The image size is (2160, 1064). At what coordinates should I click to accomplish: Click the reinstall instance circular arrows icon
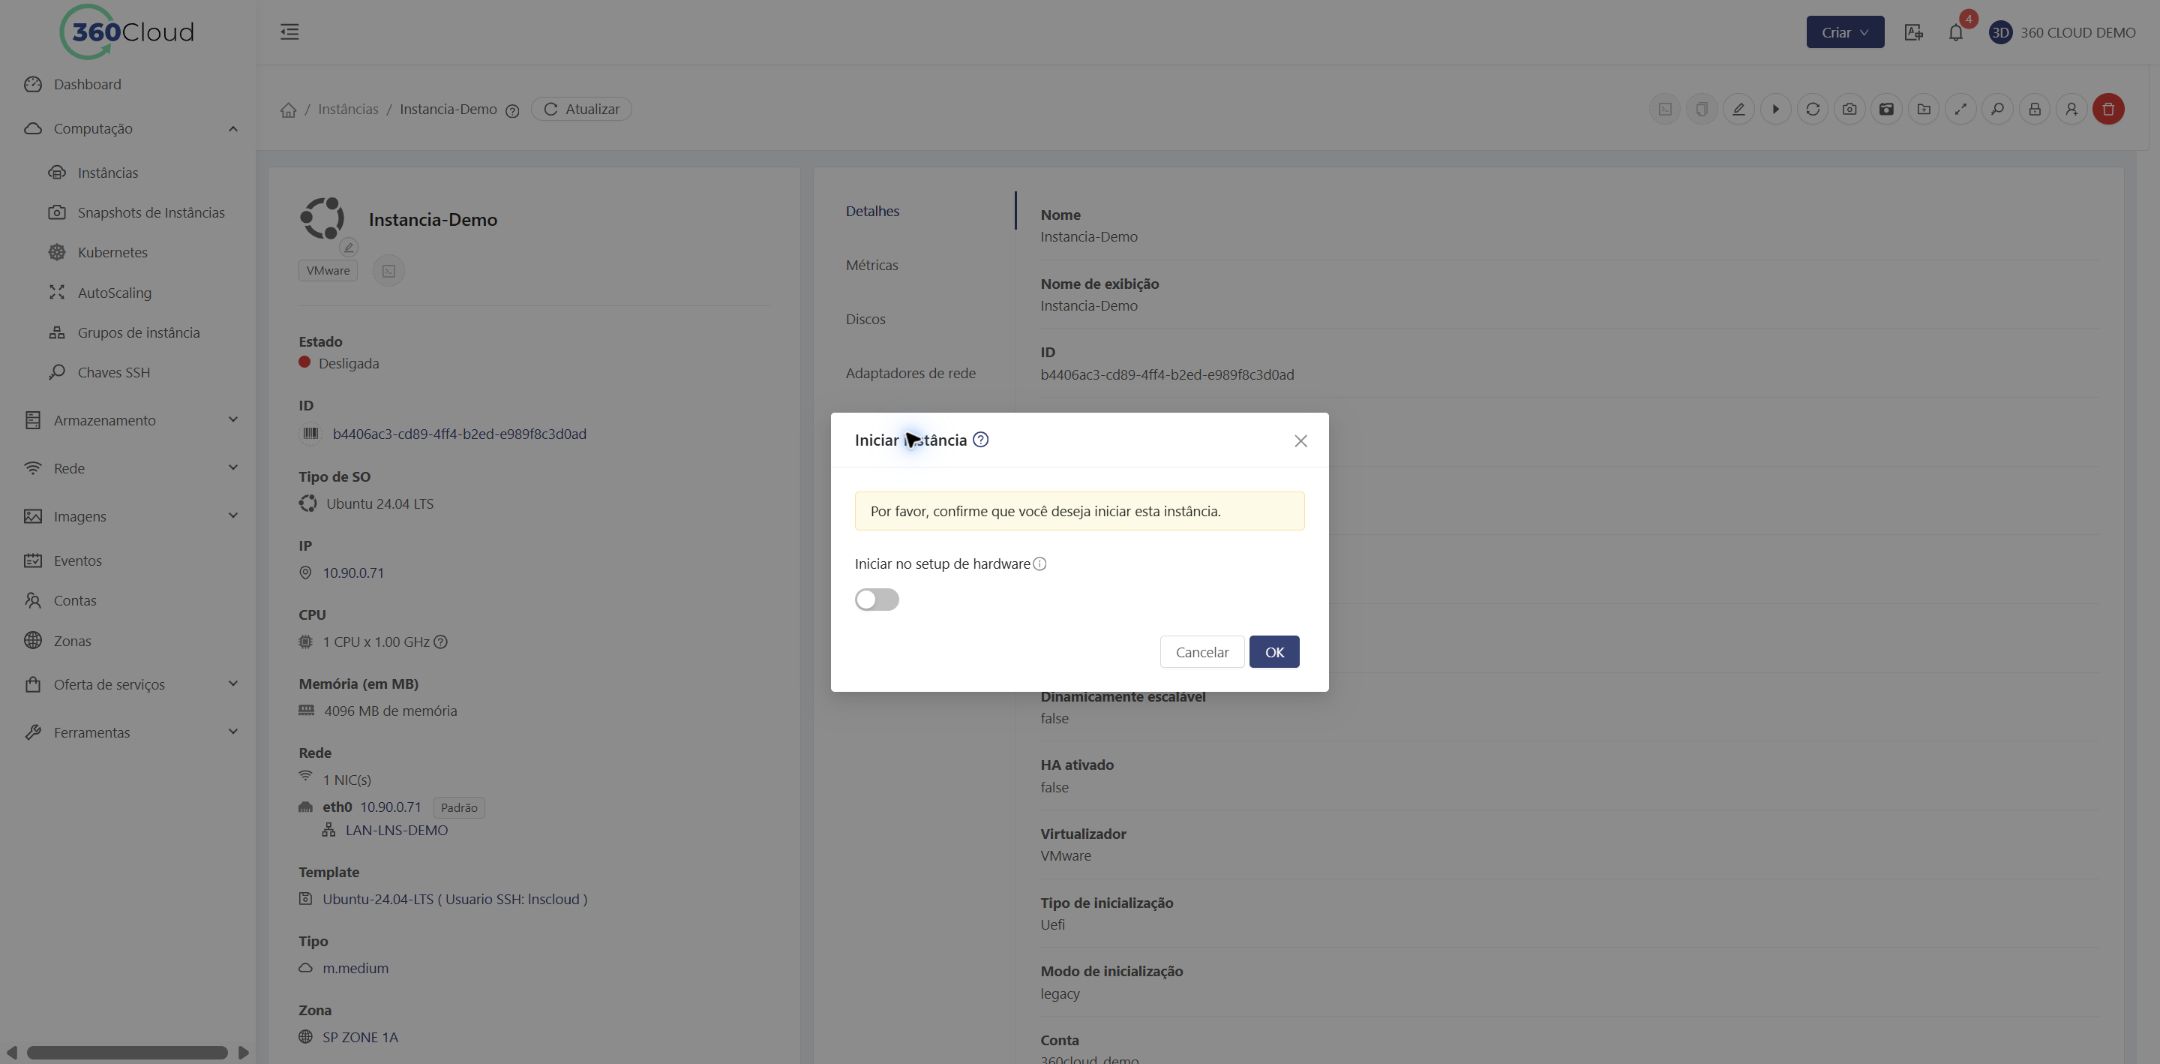pyautogui.click(x=1812, y=109)
